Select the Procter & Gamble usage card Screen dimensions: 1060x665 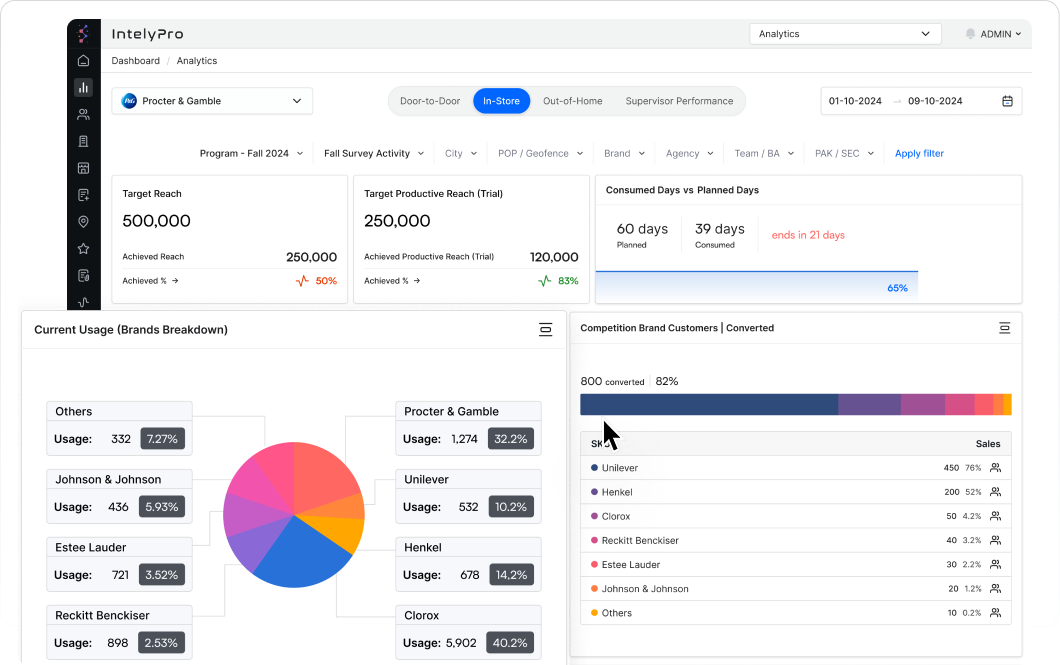tap(468, 428)
